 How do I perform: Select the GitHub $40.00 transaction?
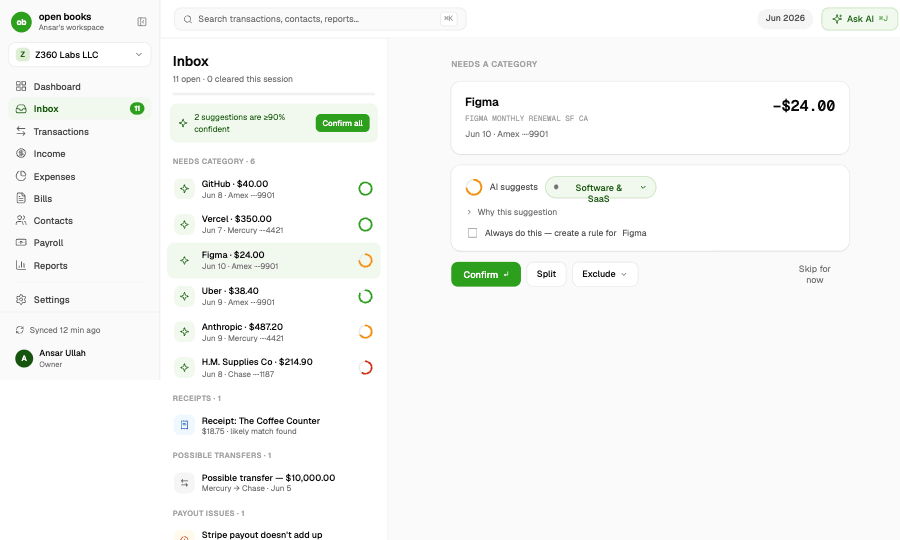pyautogui.click(x=274, y=189)
